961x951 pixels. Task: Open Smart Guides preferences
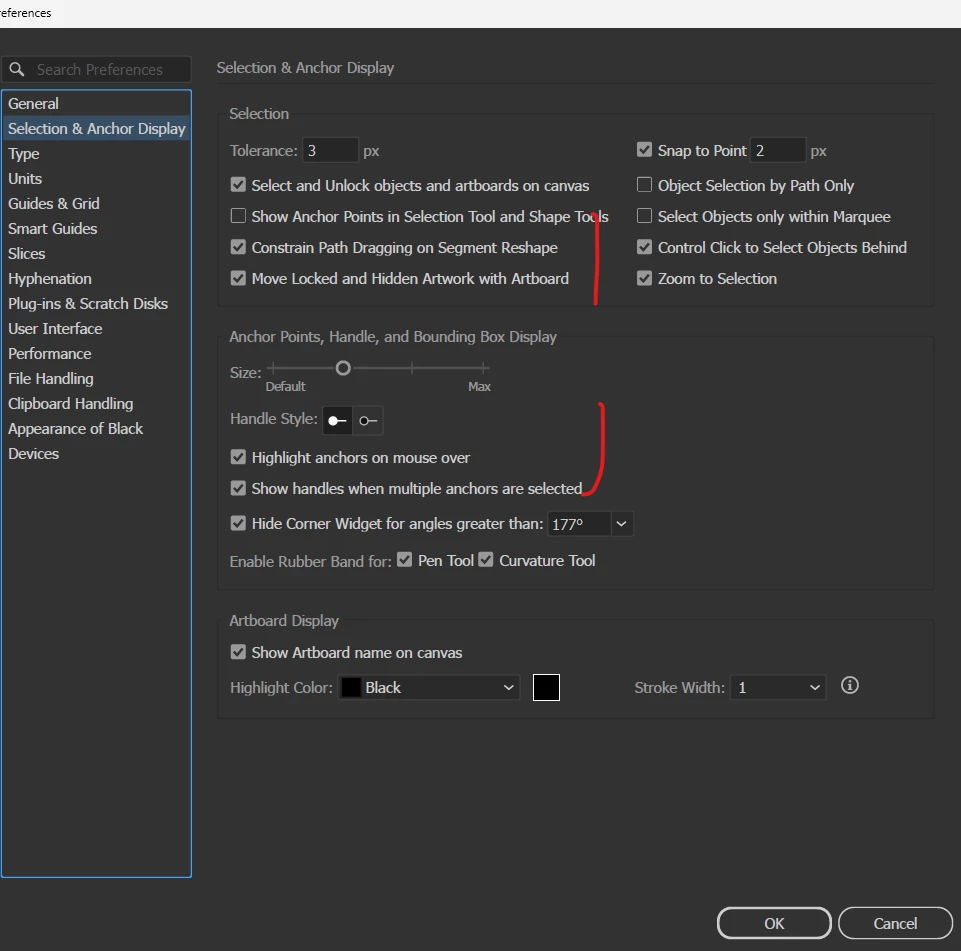coord(96,229)
